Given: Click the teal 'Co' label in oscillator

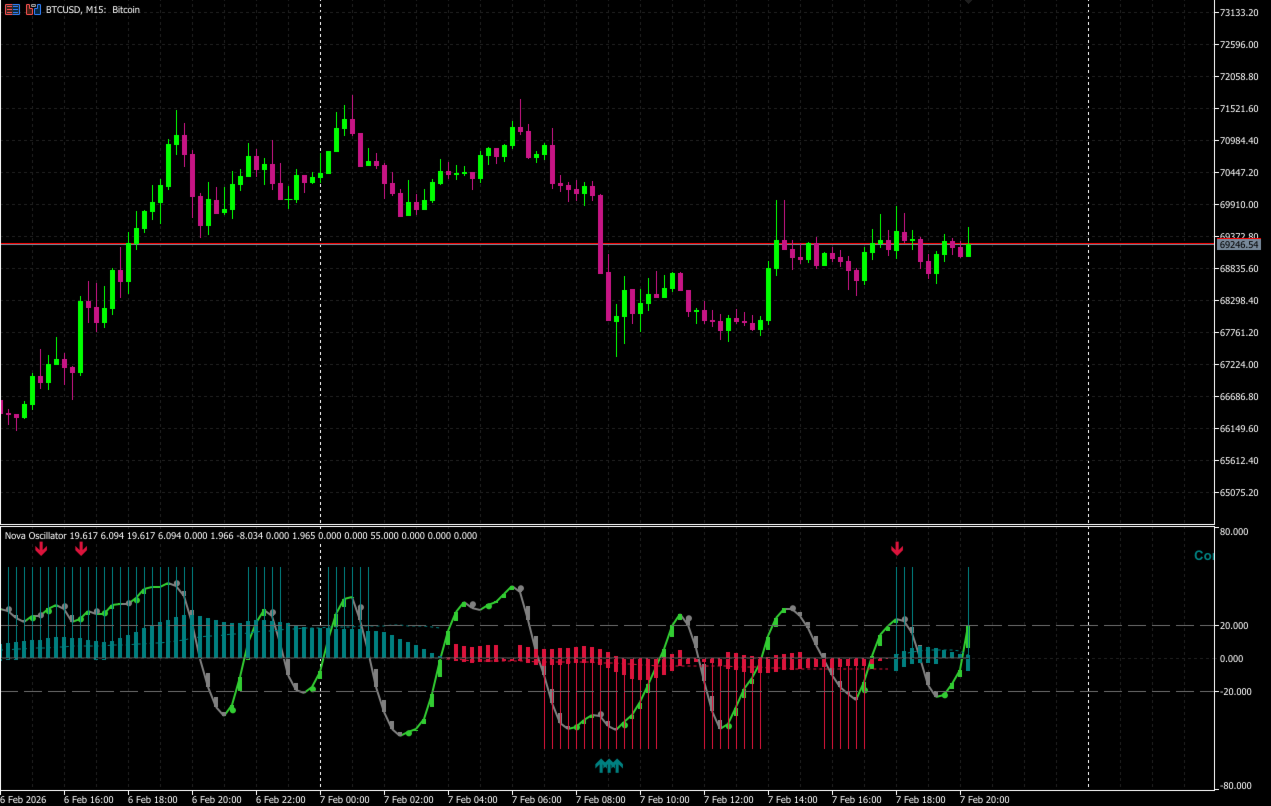Looking at the screenshot, I should point(1204,555).
